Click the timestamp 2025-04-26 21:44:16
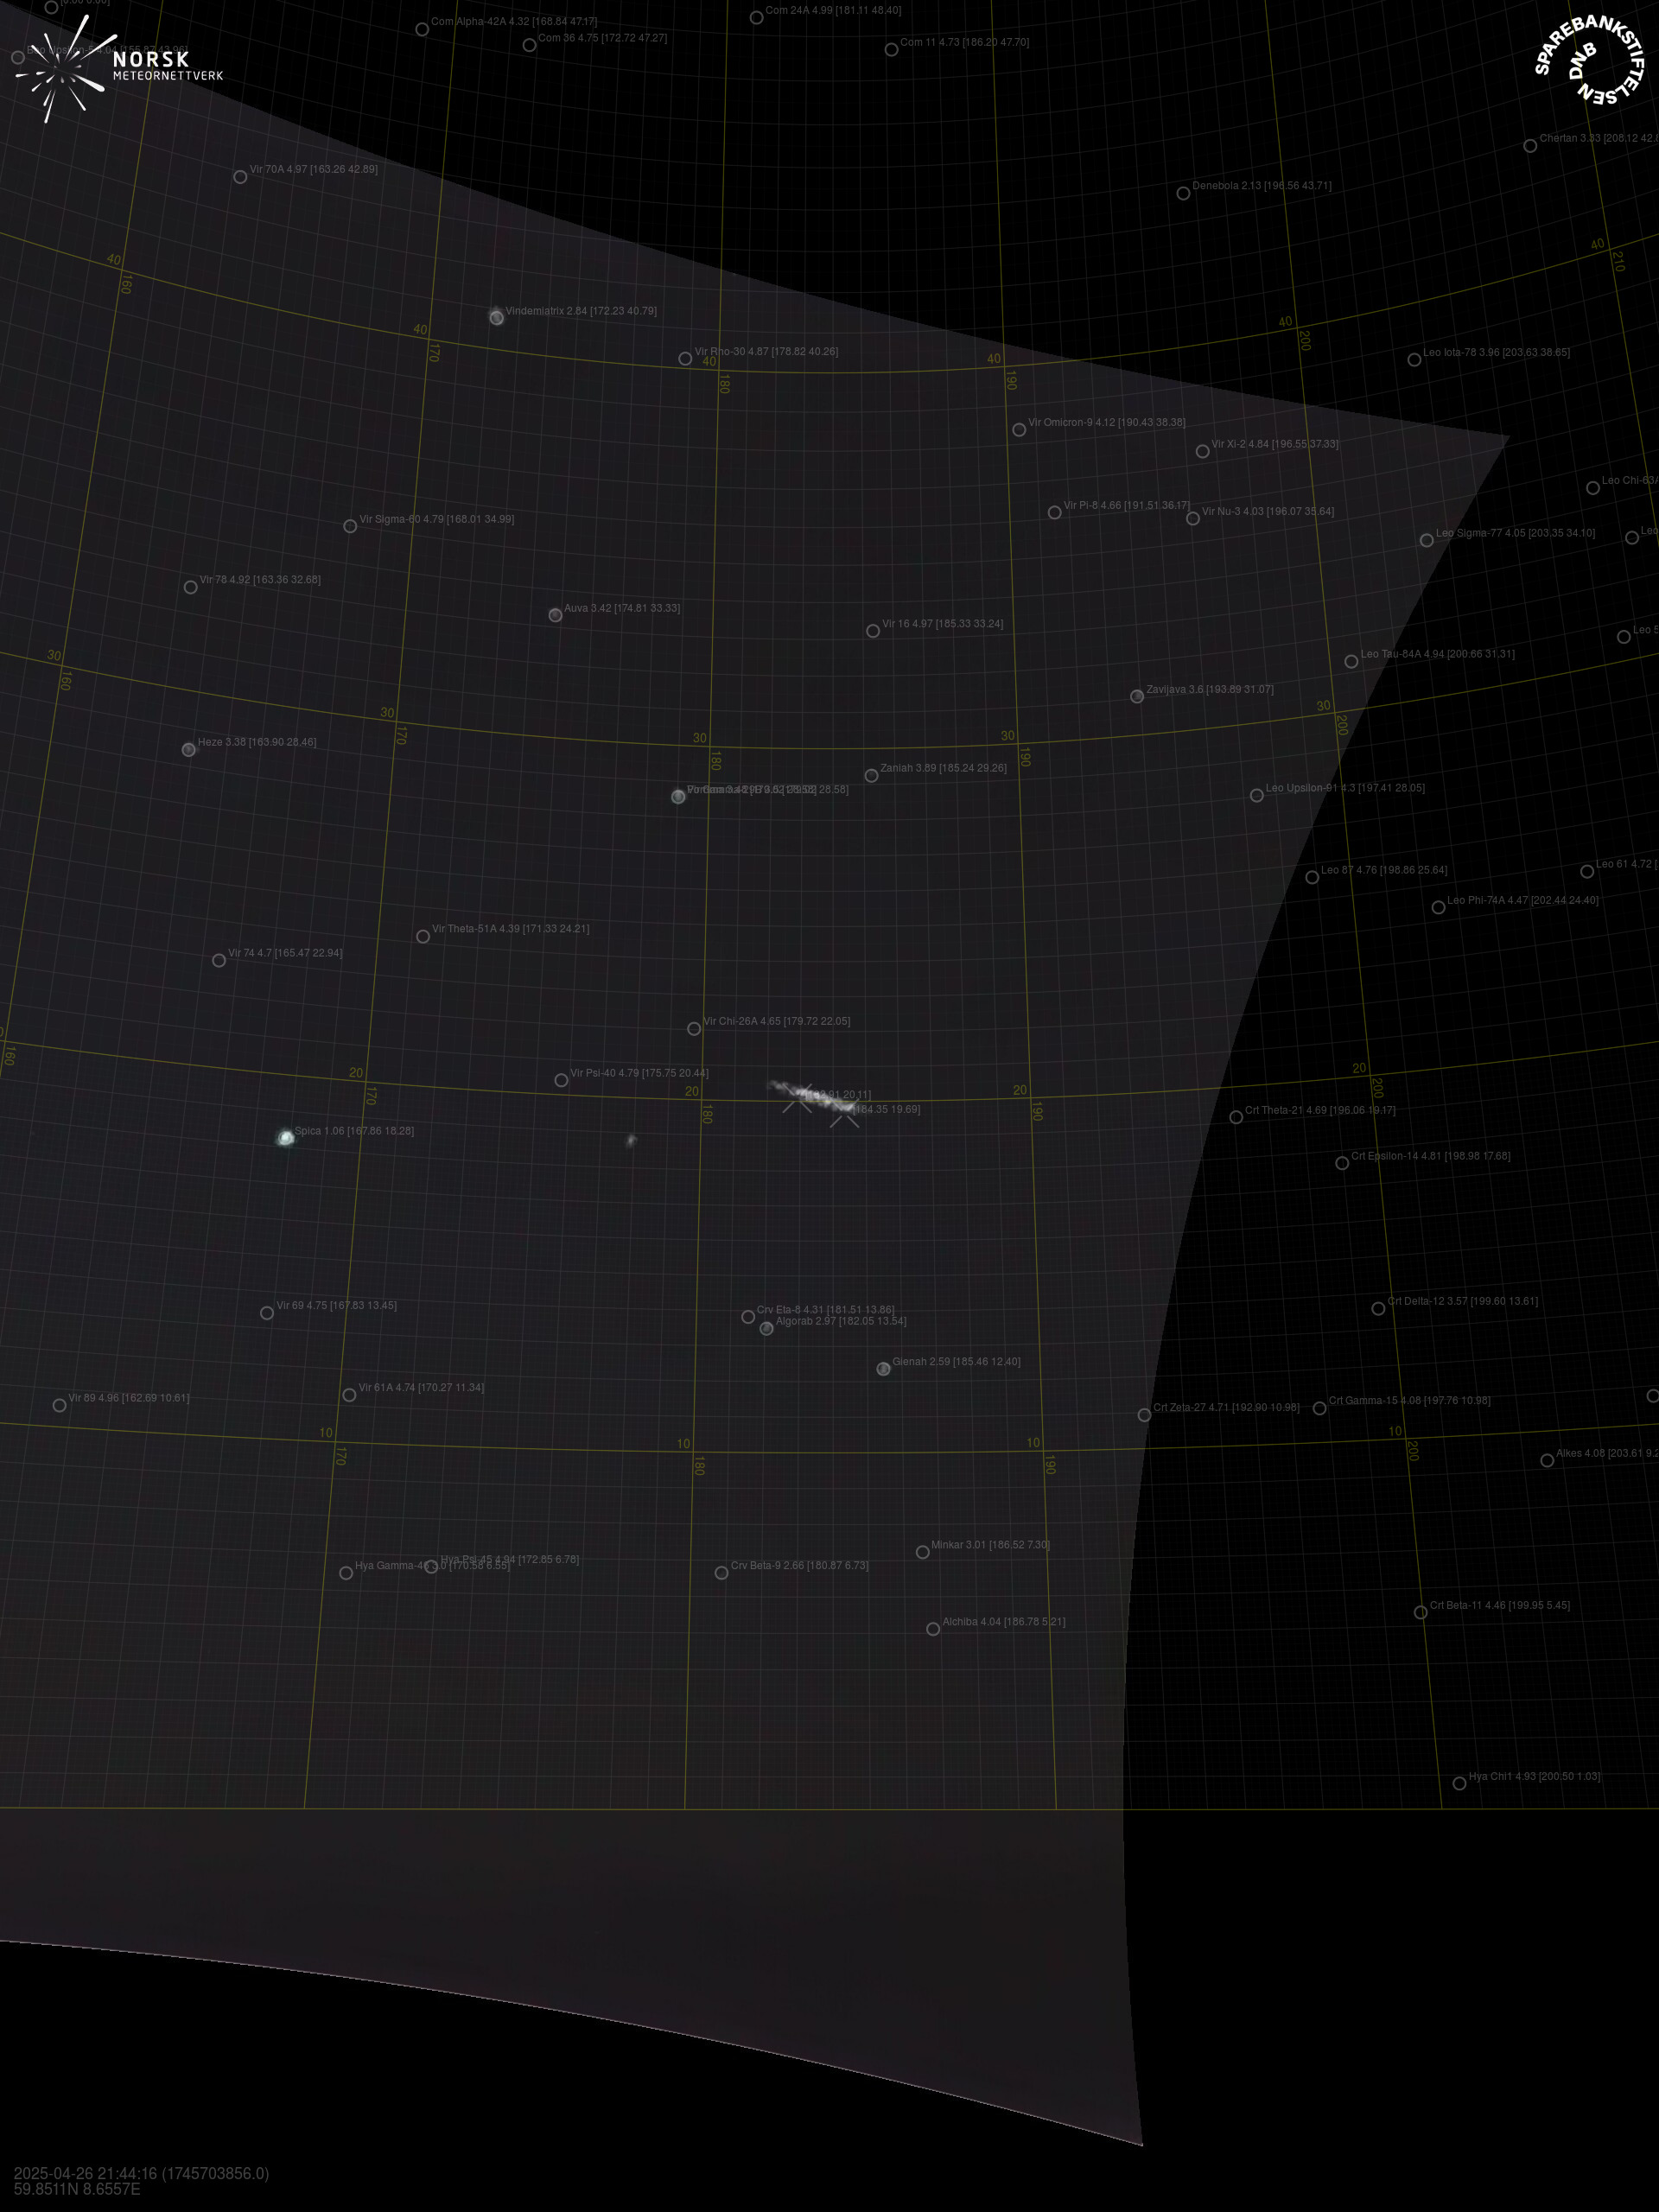1659x2212 pixels. (141, 2173)
